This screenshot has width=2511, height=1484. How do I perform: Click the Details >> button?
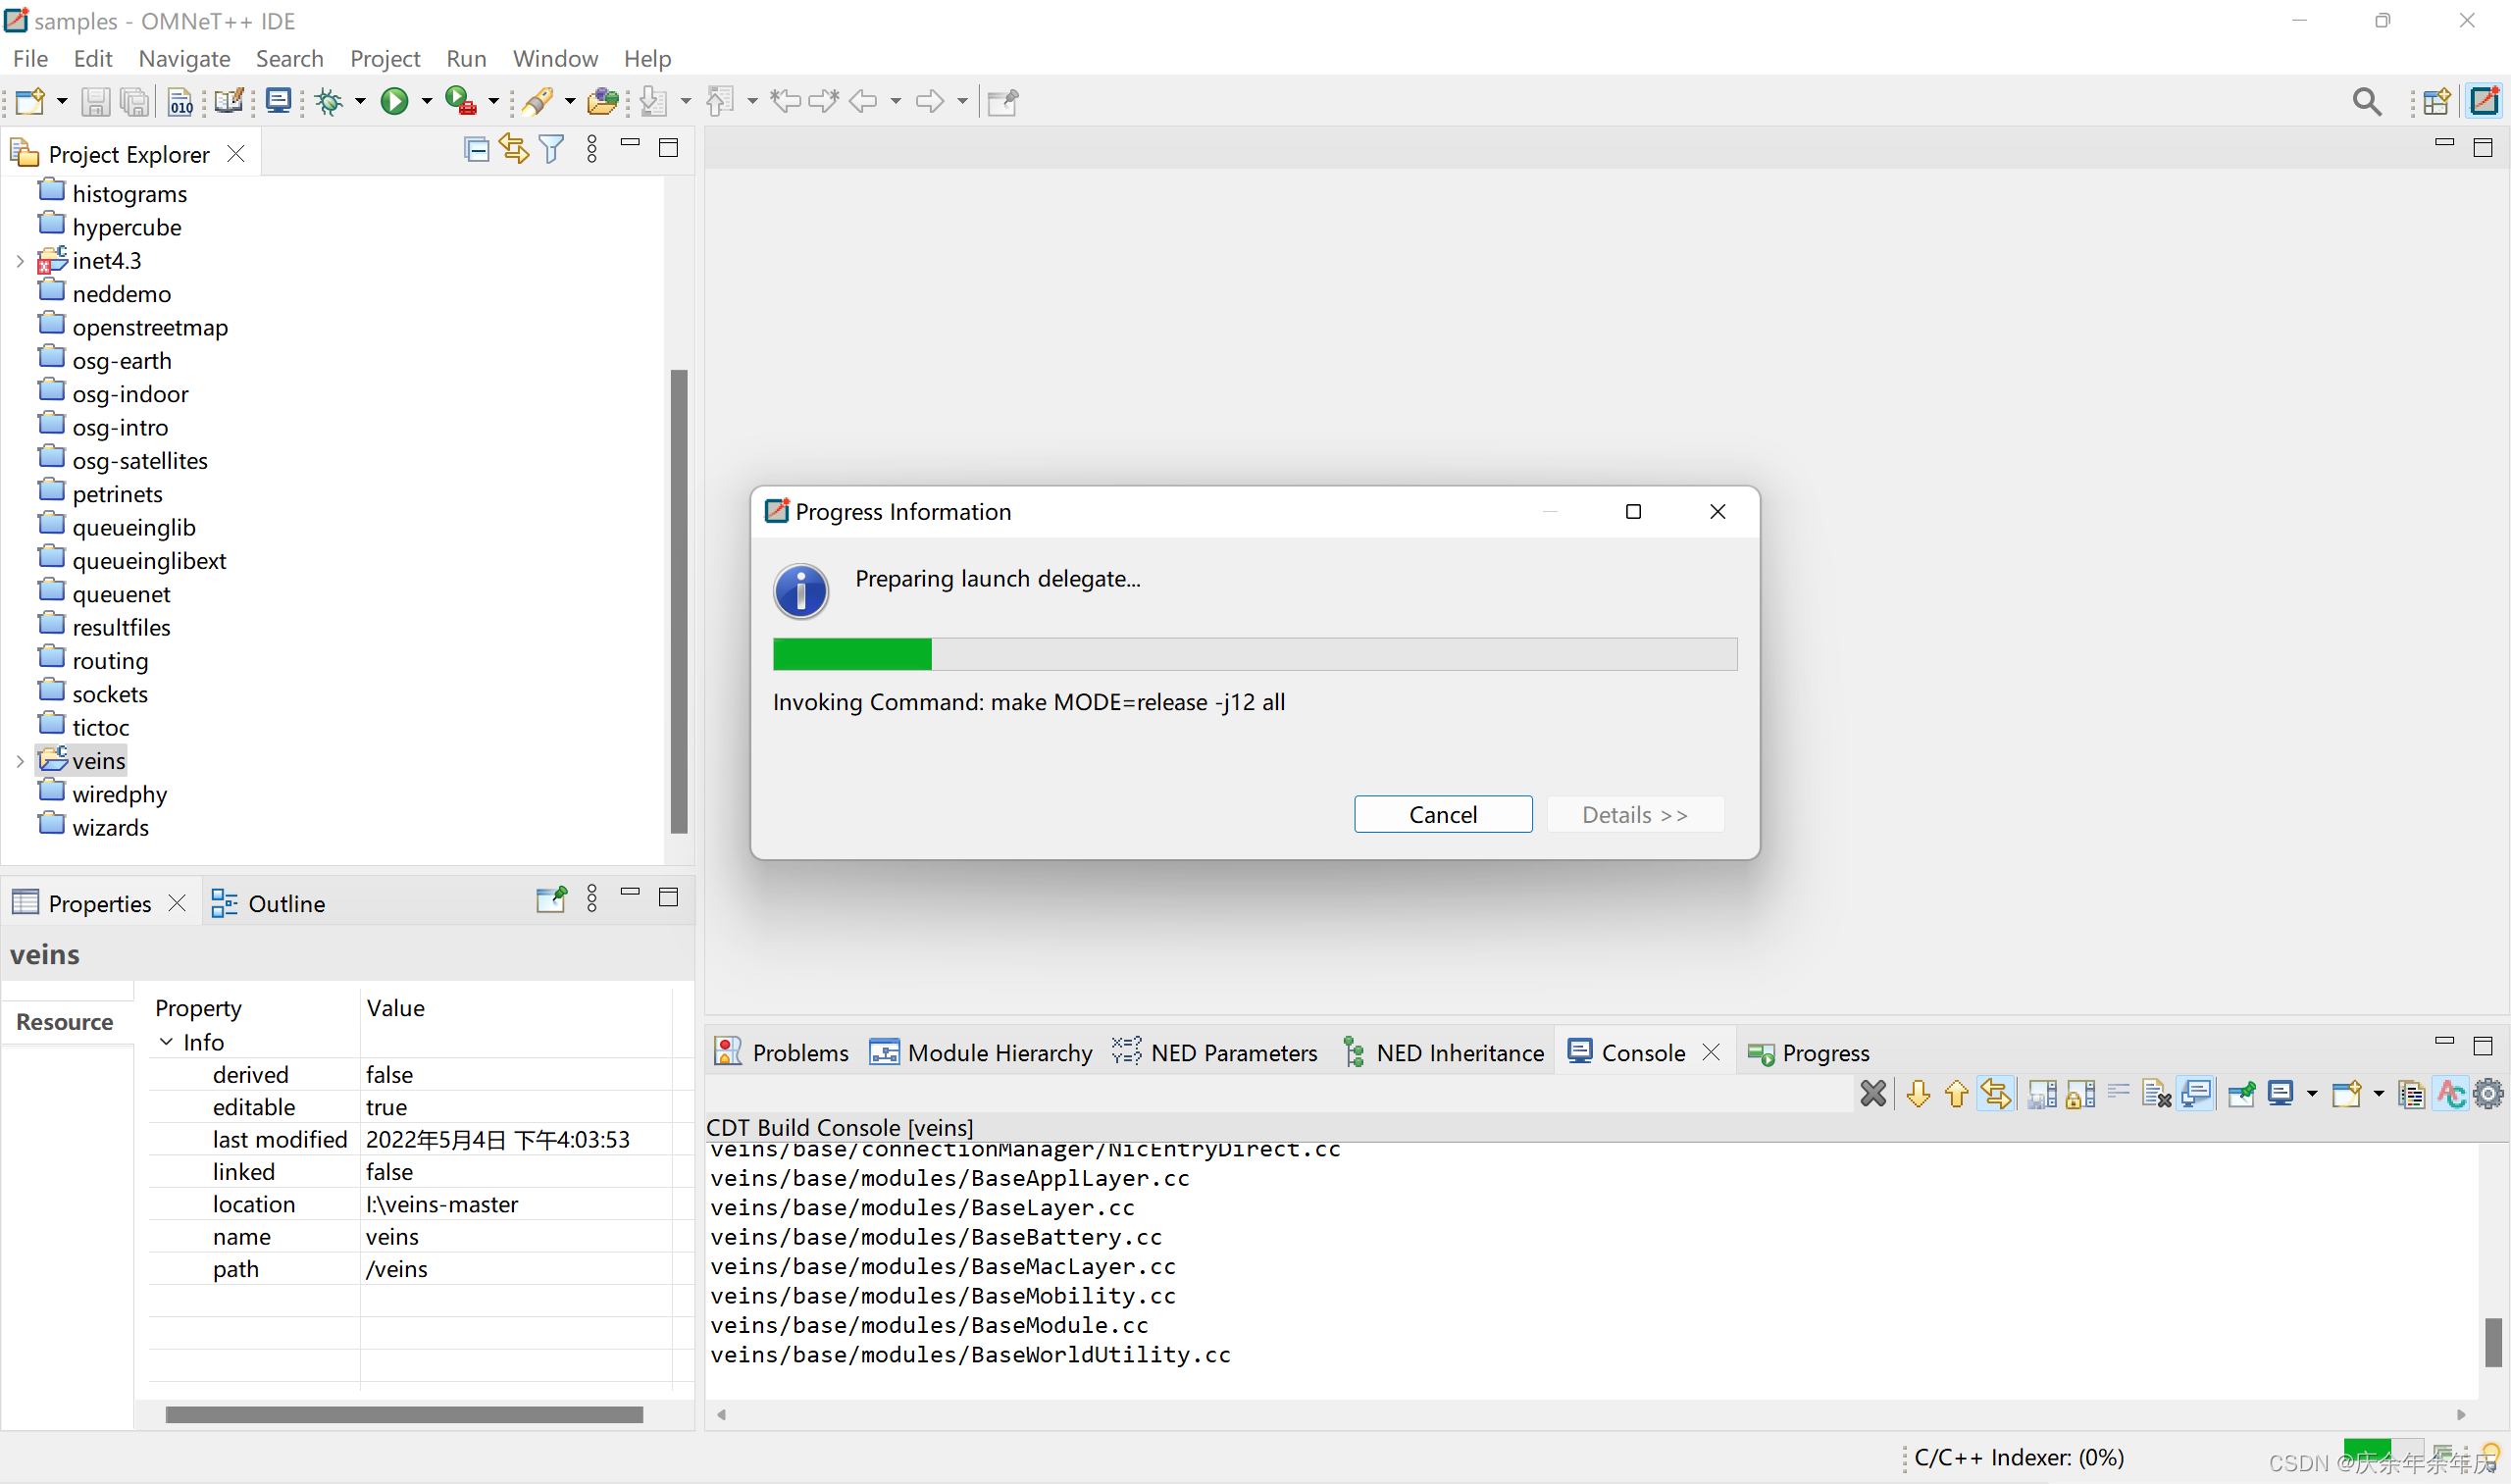[x=1634, y=814]
